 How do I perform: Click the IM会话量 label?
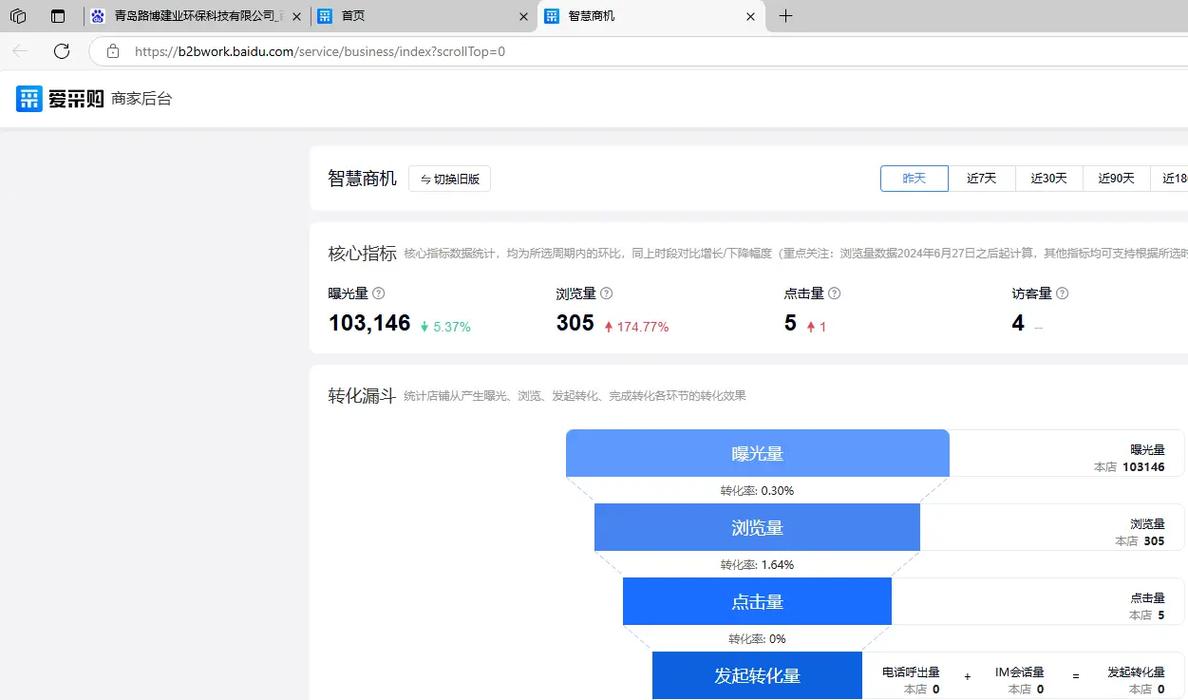[1019, 672]
